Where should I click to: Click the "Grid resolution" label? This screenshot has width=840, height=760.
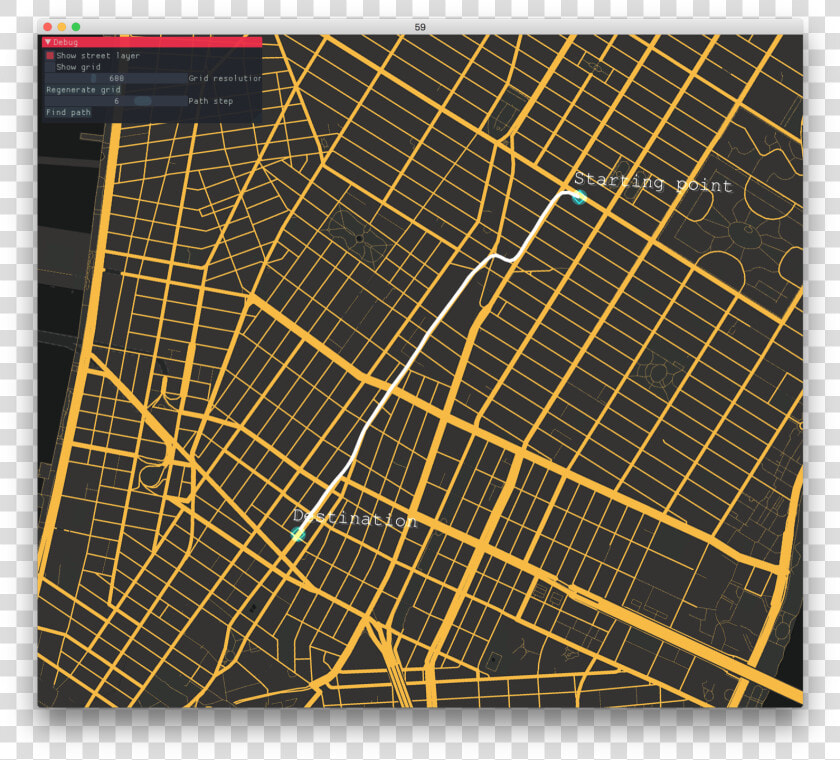[x=224, y=78]
